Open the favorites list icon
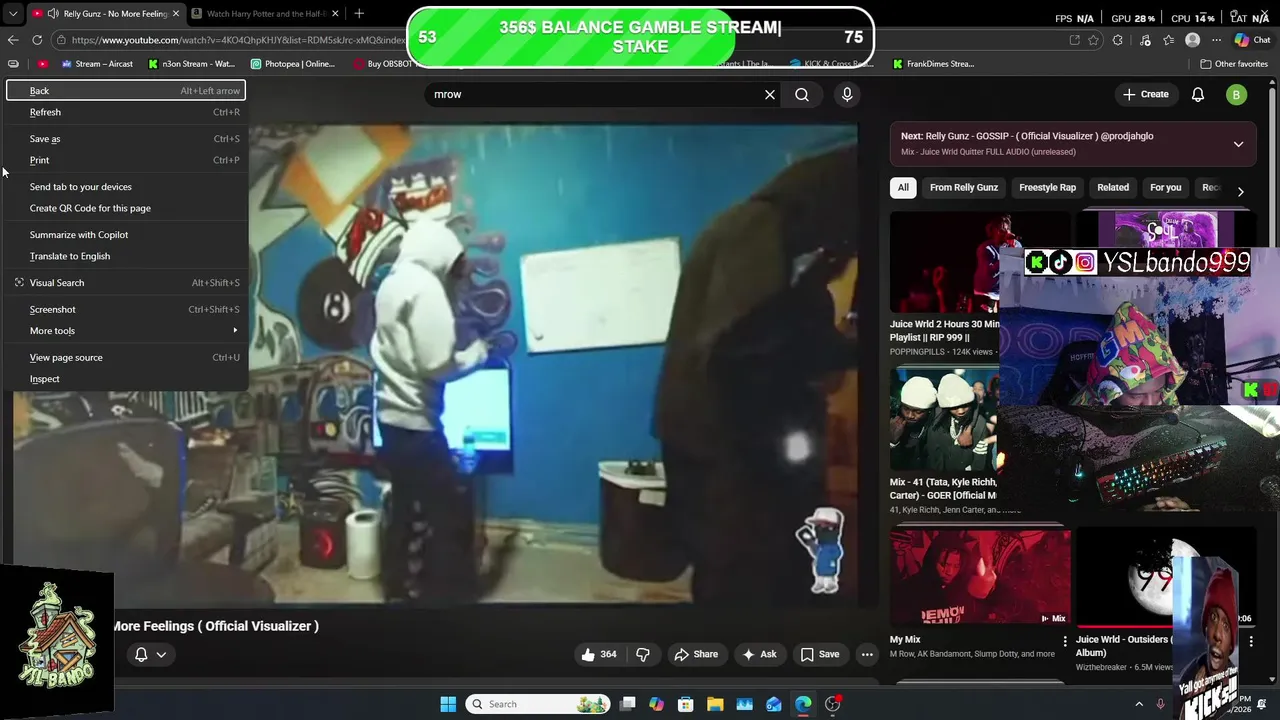Viewport: 1280px width, 720px height. (1168, 40)
